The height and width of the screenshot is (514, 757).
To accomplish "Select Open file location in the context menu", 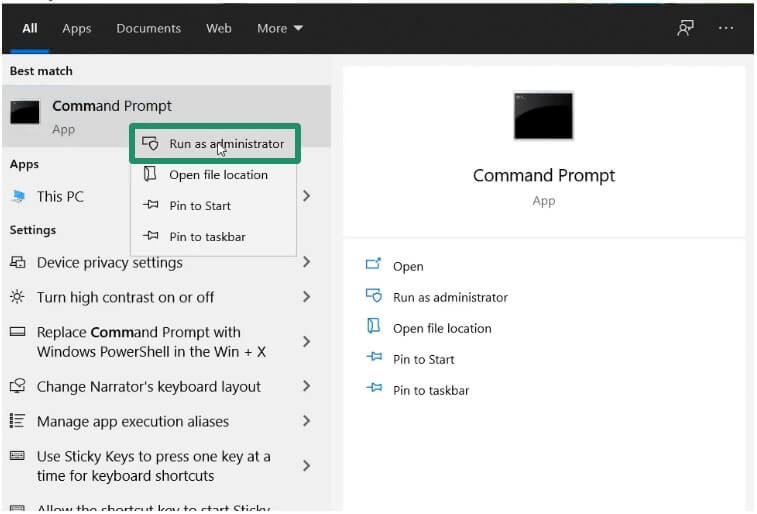I will (x=217, y=175).
